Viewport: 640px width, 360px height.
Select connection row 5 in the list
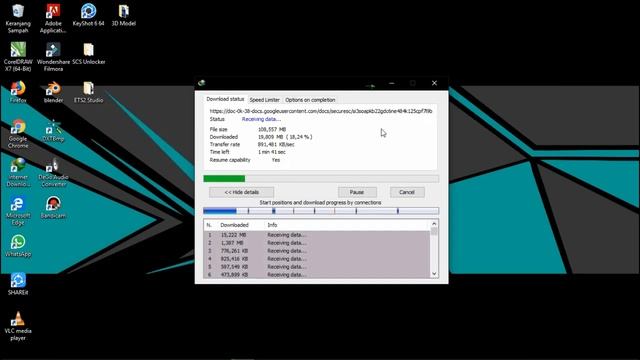(317, 267)
